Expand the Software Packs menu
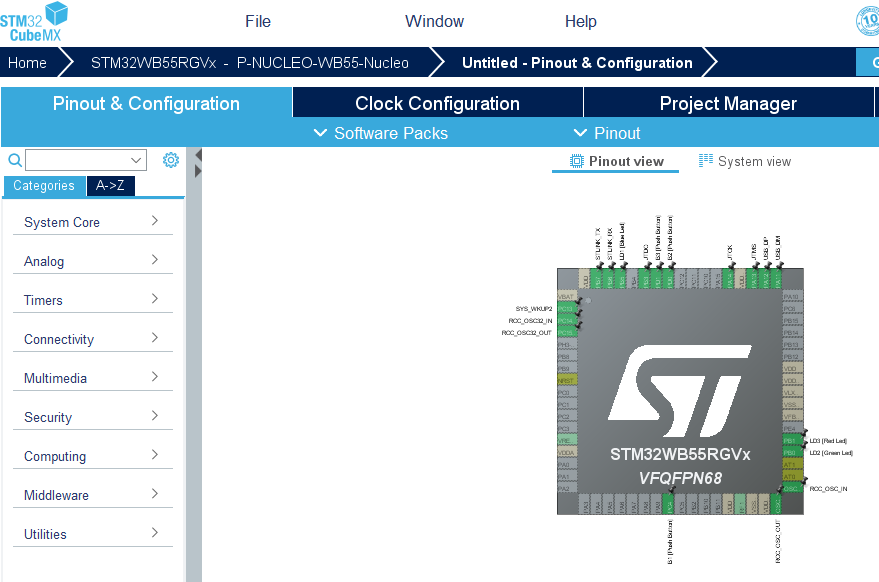Screen dimensions: 879x582 click(381, 133)
